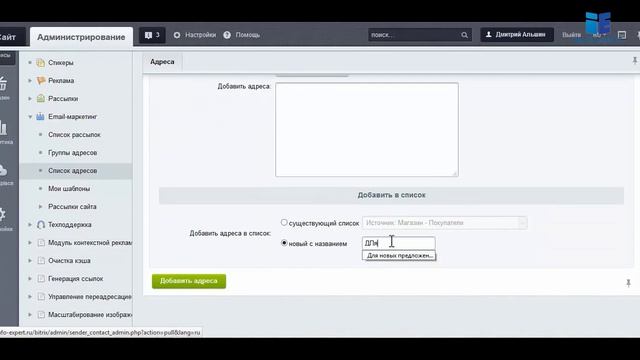The height and width of the screenshot is (360, 640).
Task: Open the Рассылки сайта tree item
Action: coord(72,207)
